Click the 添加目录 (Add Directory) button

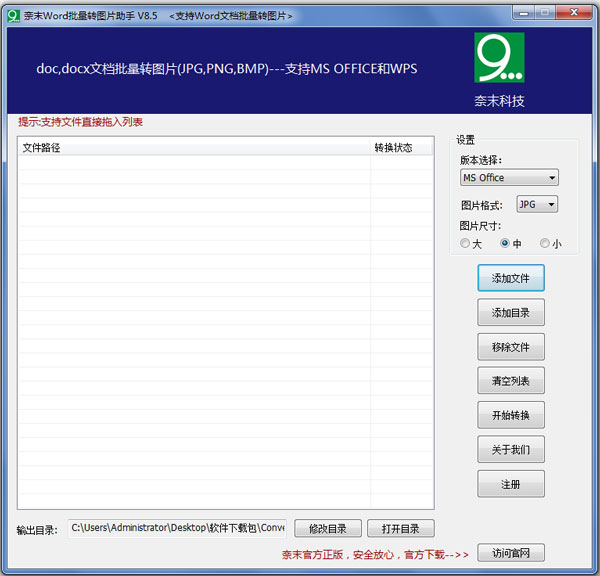511,313
